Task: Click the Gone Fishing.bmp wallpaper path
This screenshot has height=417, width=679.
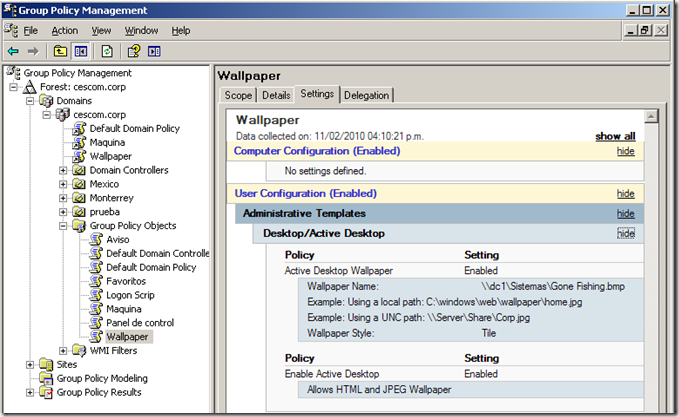Action: tap(553, 287)
